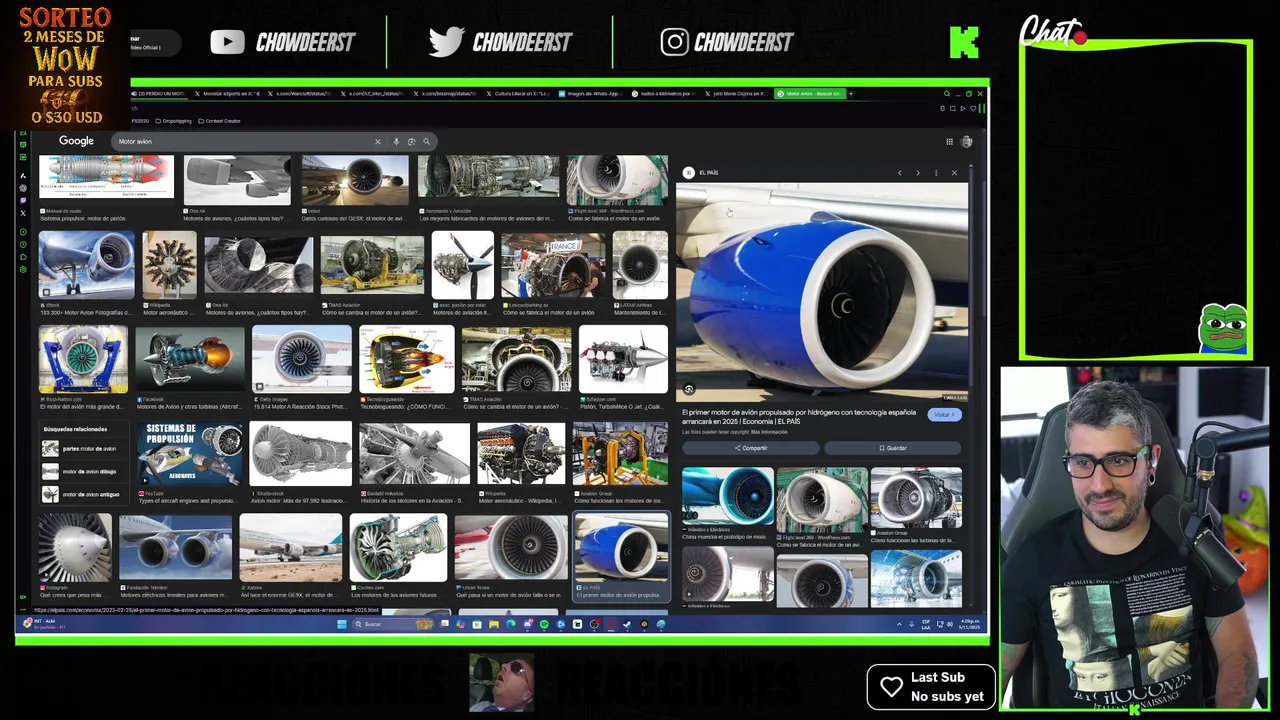
Task: Go to next image in preview panel
Action: coord(917,173)
